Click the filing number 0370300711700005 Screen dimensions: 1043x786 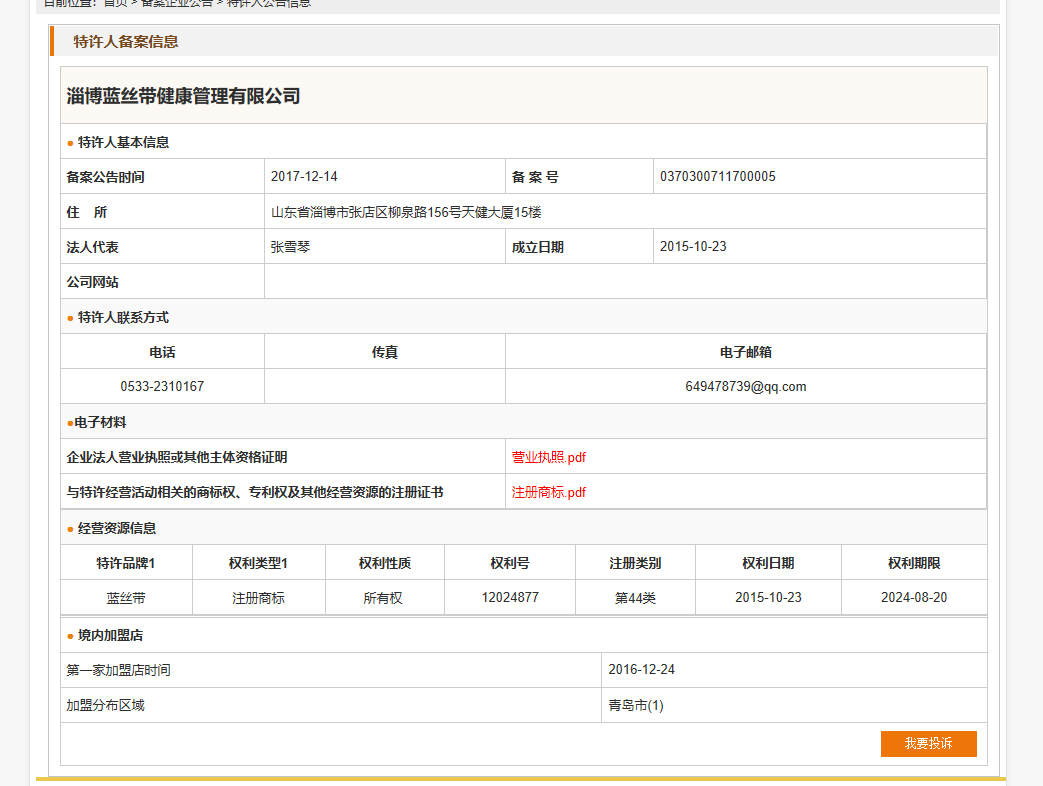tap(717, 177)
